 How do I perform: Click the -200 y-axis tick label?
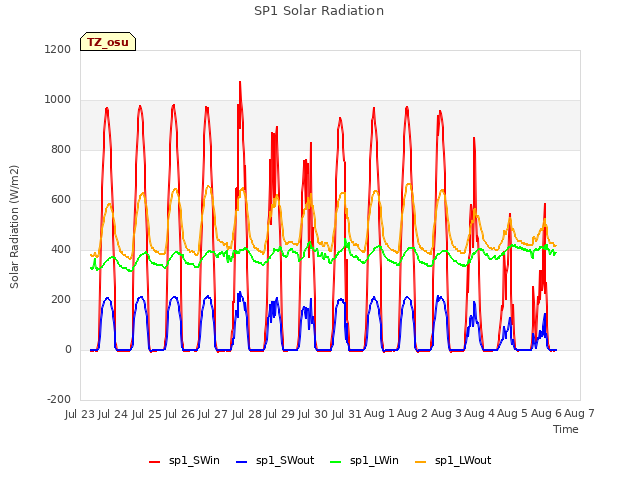tap(59, 399)
